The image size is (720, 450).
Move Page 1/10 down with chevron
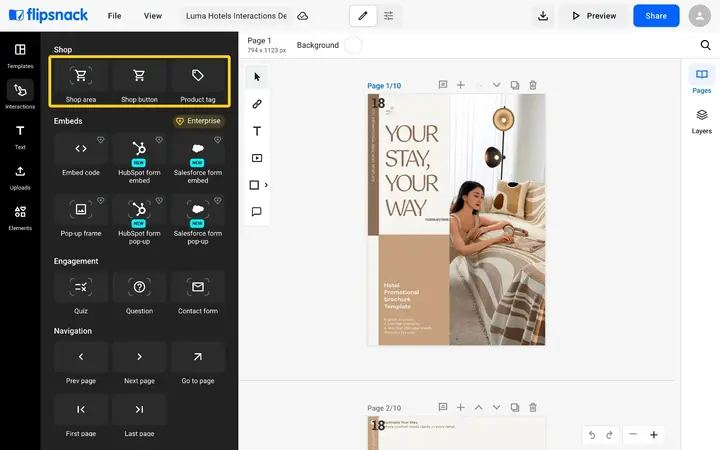[496, 85]
